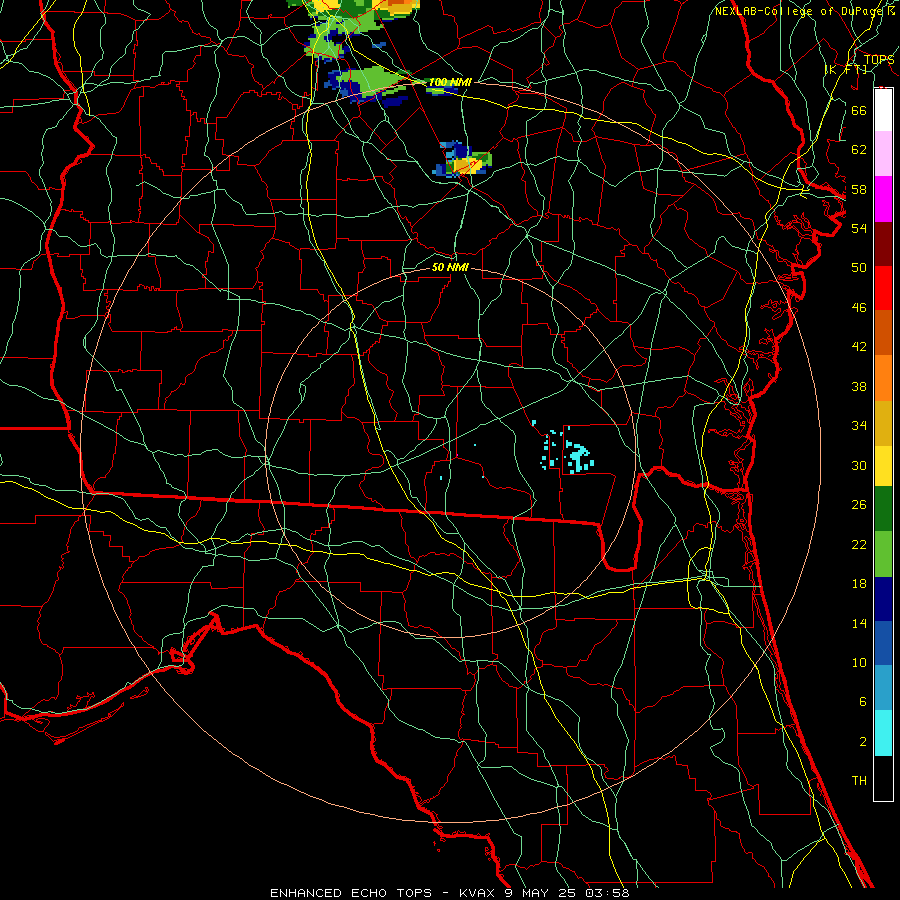This screenshot has width=900, height=900.
Task: Click the '100 NMI' range ring label
Action: (x=450, y=83)
